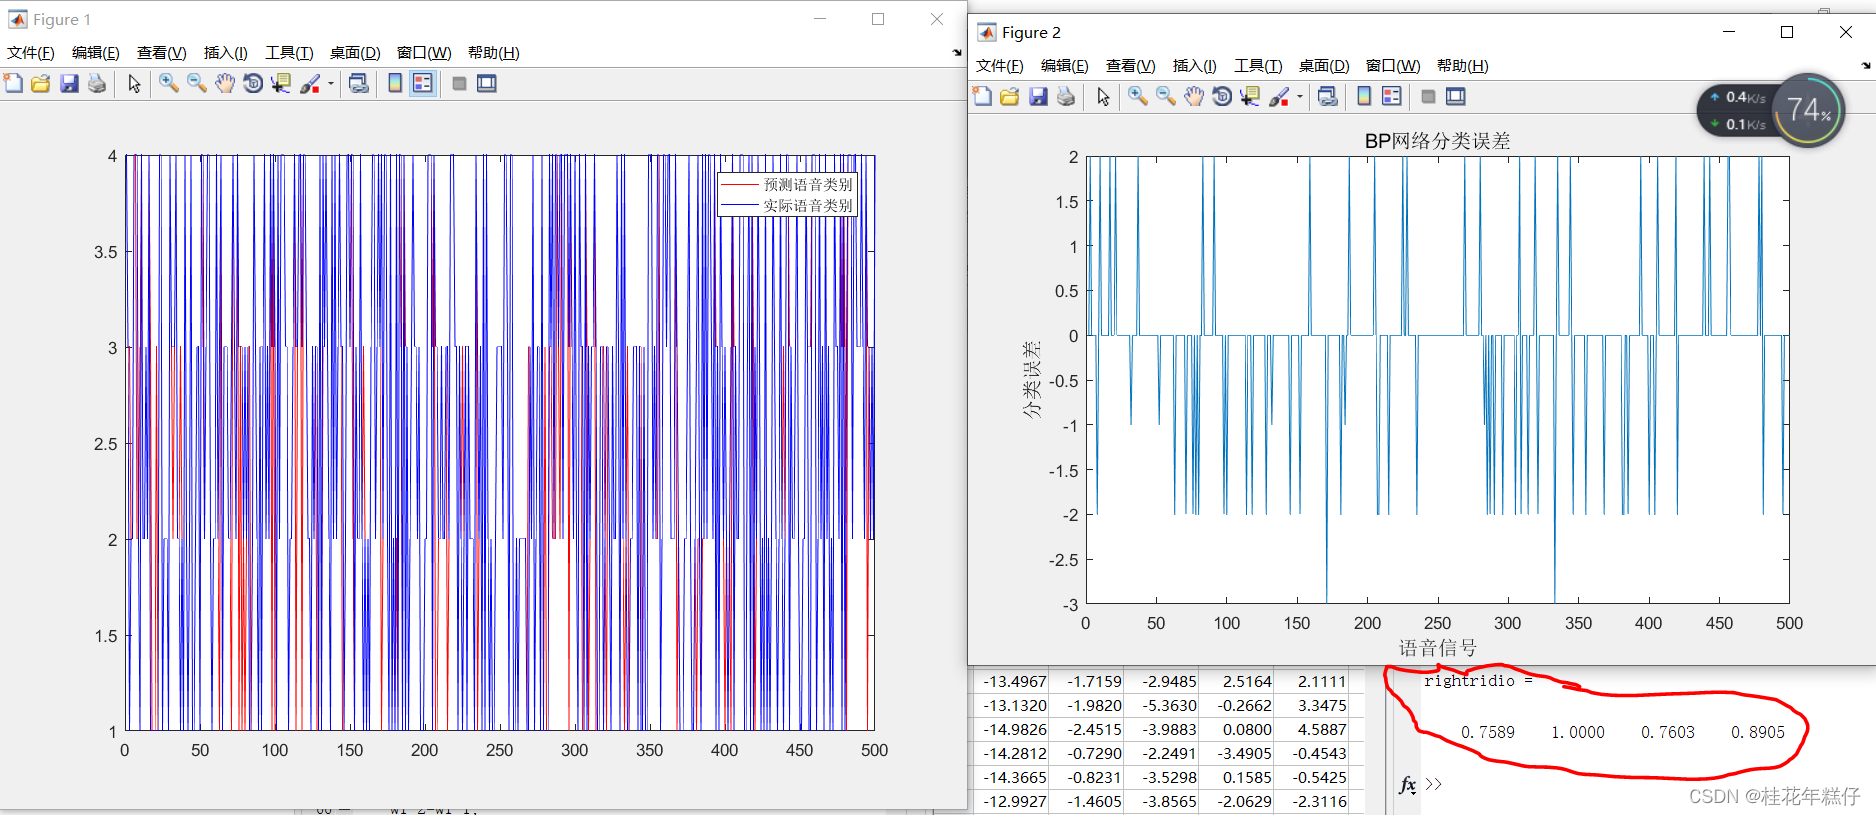The width and height of the screenshot is (1876, 815).
Task: Click the 语音信号 x-axis label
Action: 1437,648
